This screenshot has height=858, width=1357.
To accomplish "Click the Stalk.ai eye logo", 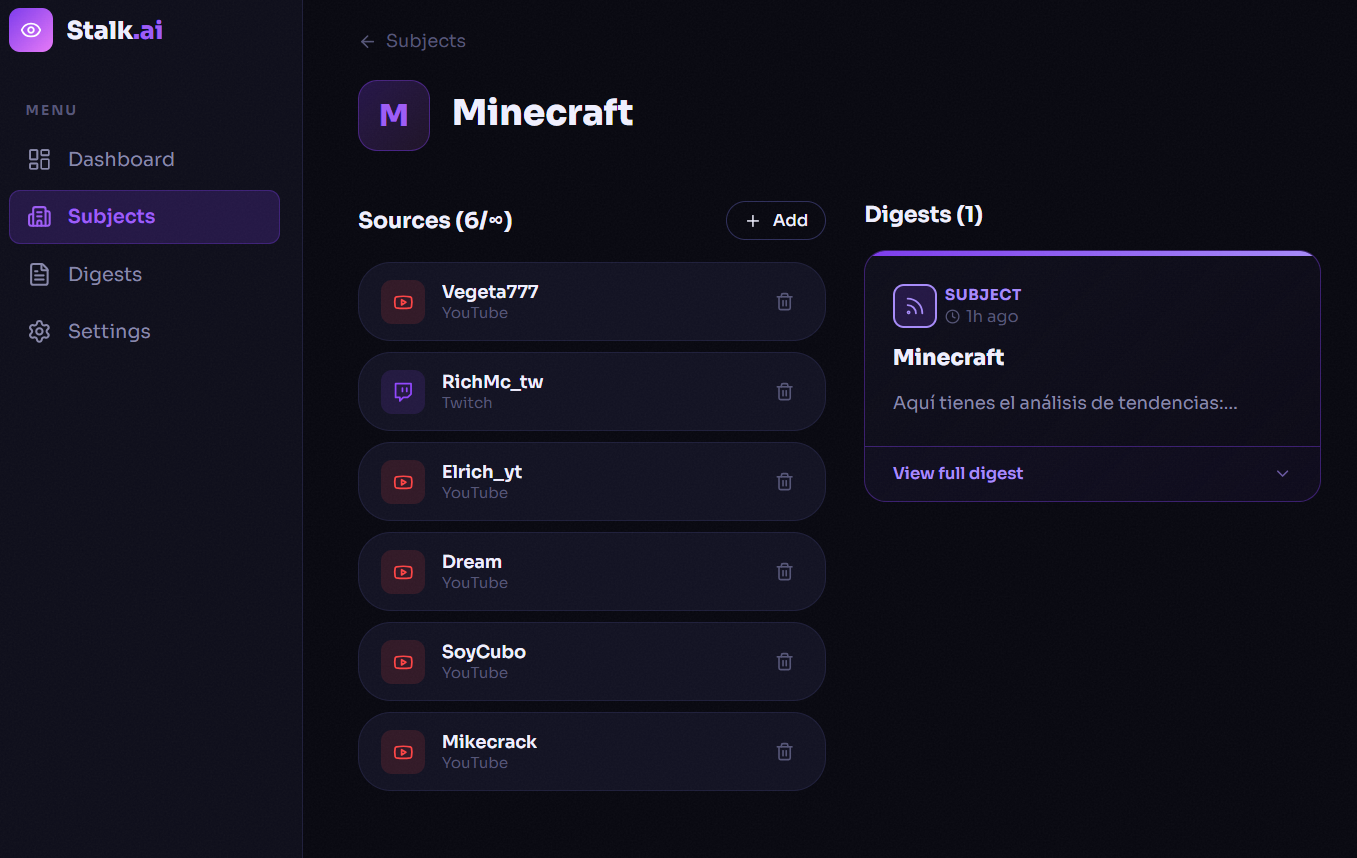I will (x=31, y=30).
